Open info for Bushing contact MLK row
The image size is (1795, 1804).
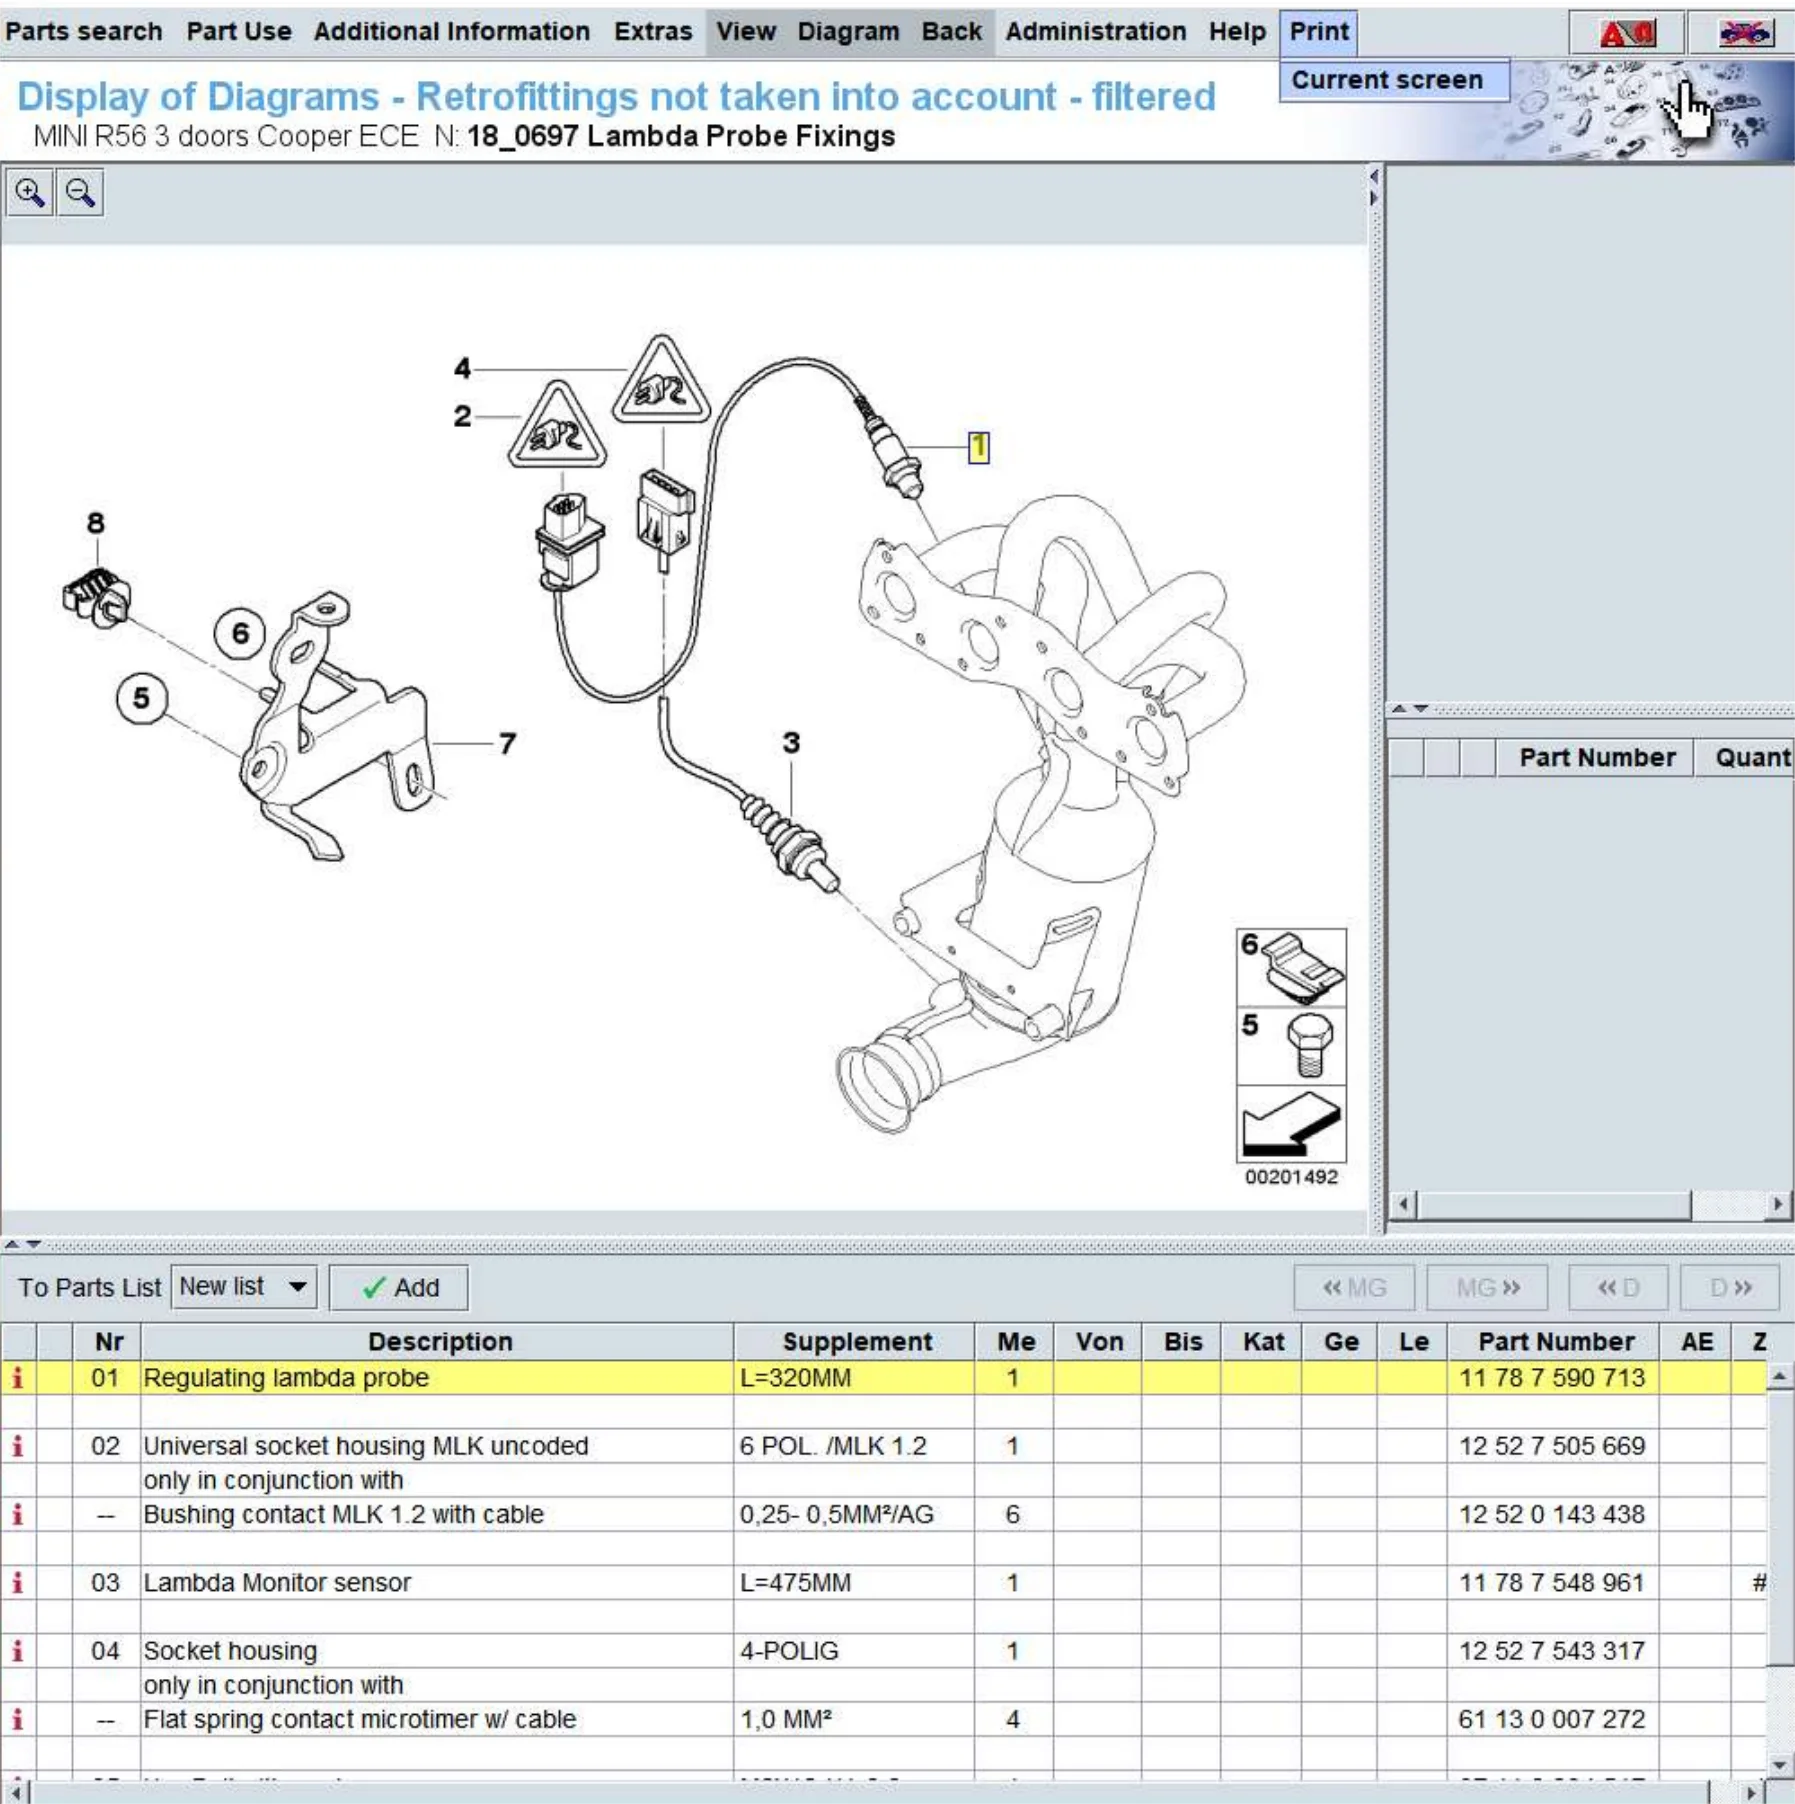tap(17, 1514)
